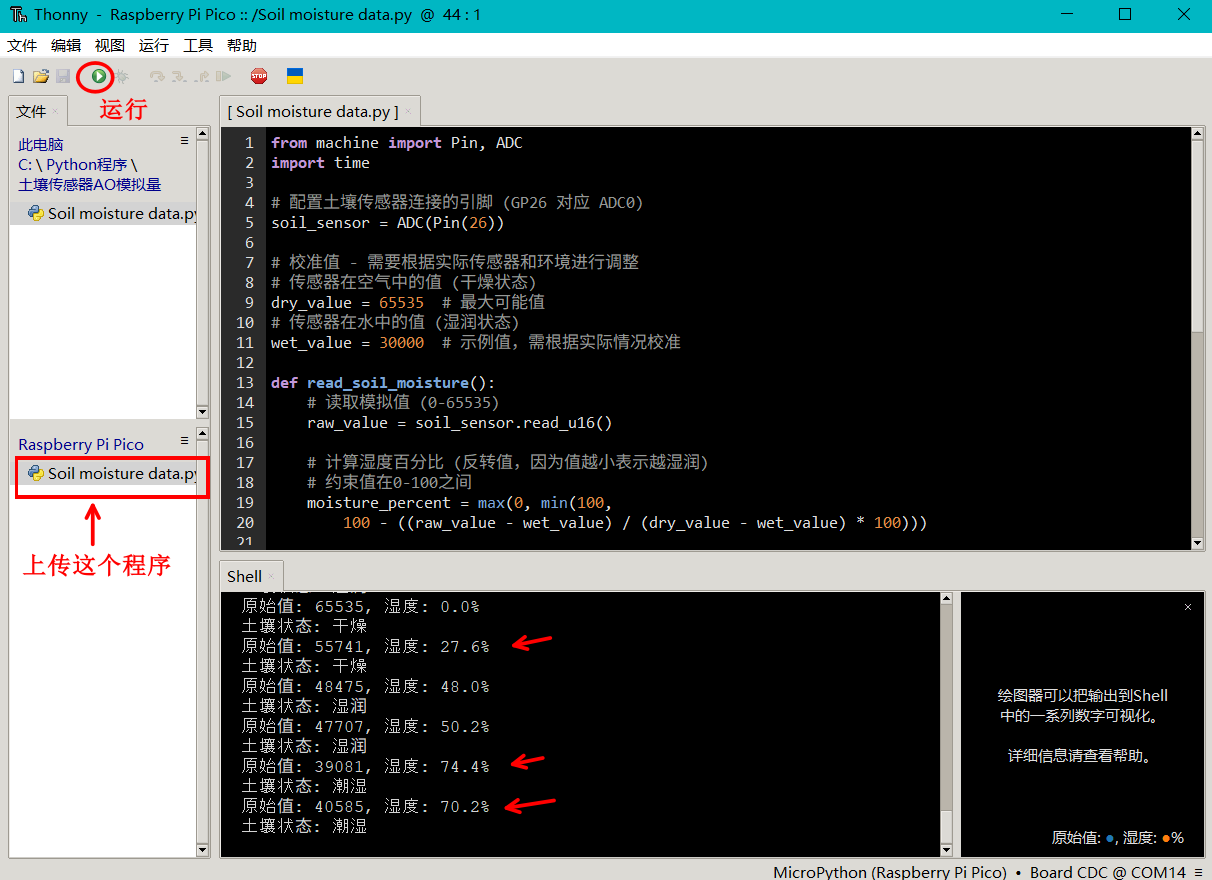The height and width of the screenshot is (880, 1212).
Task: Click the debug bug icon
Action: (122, 76)
